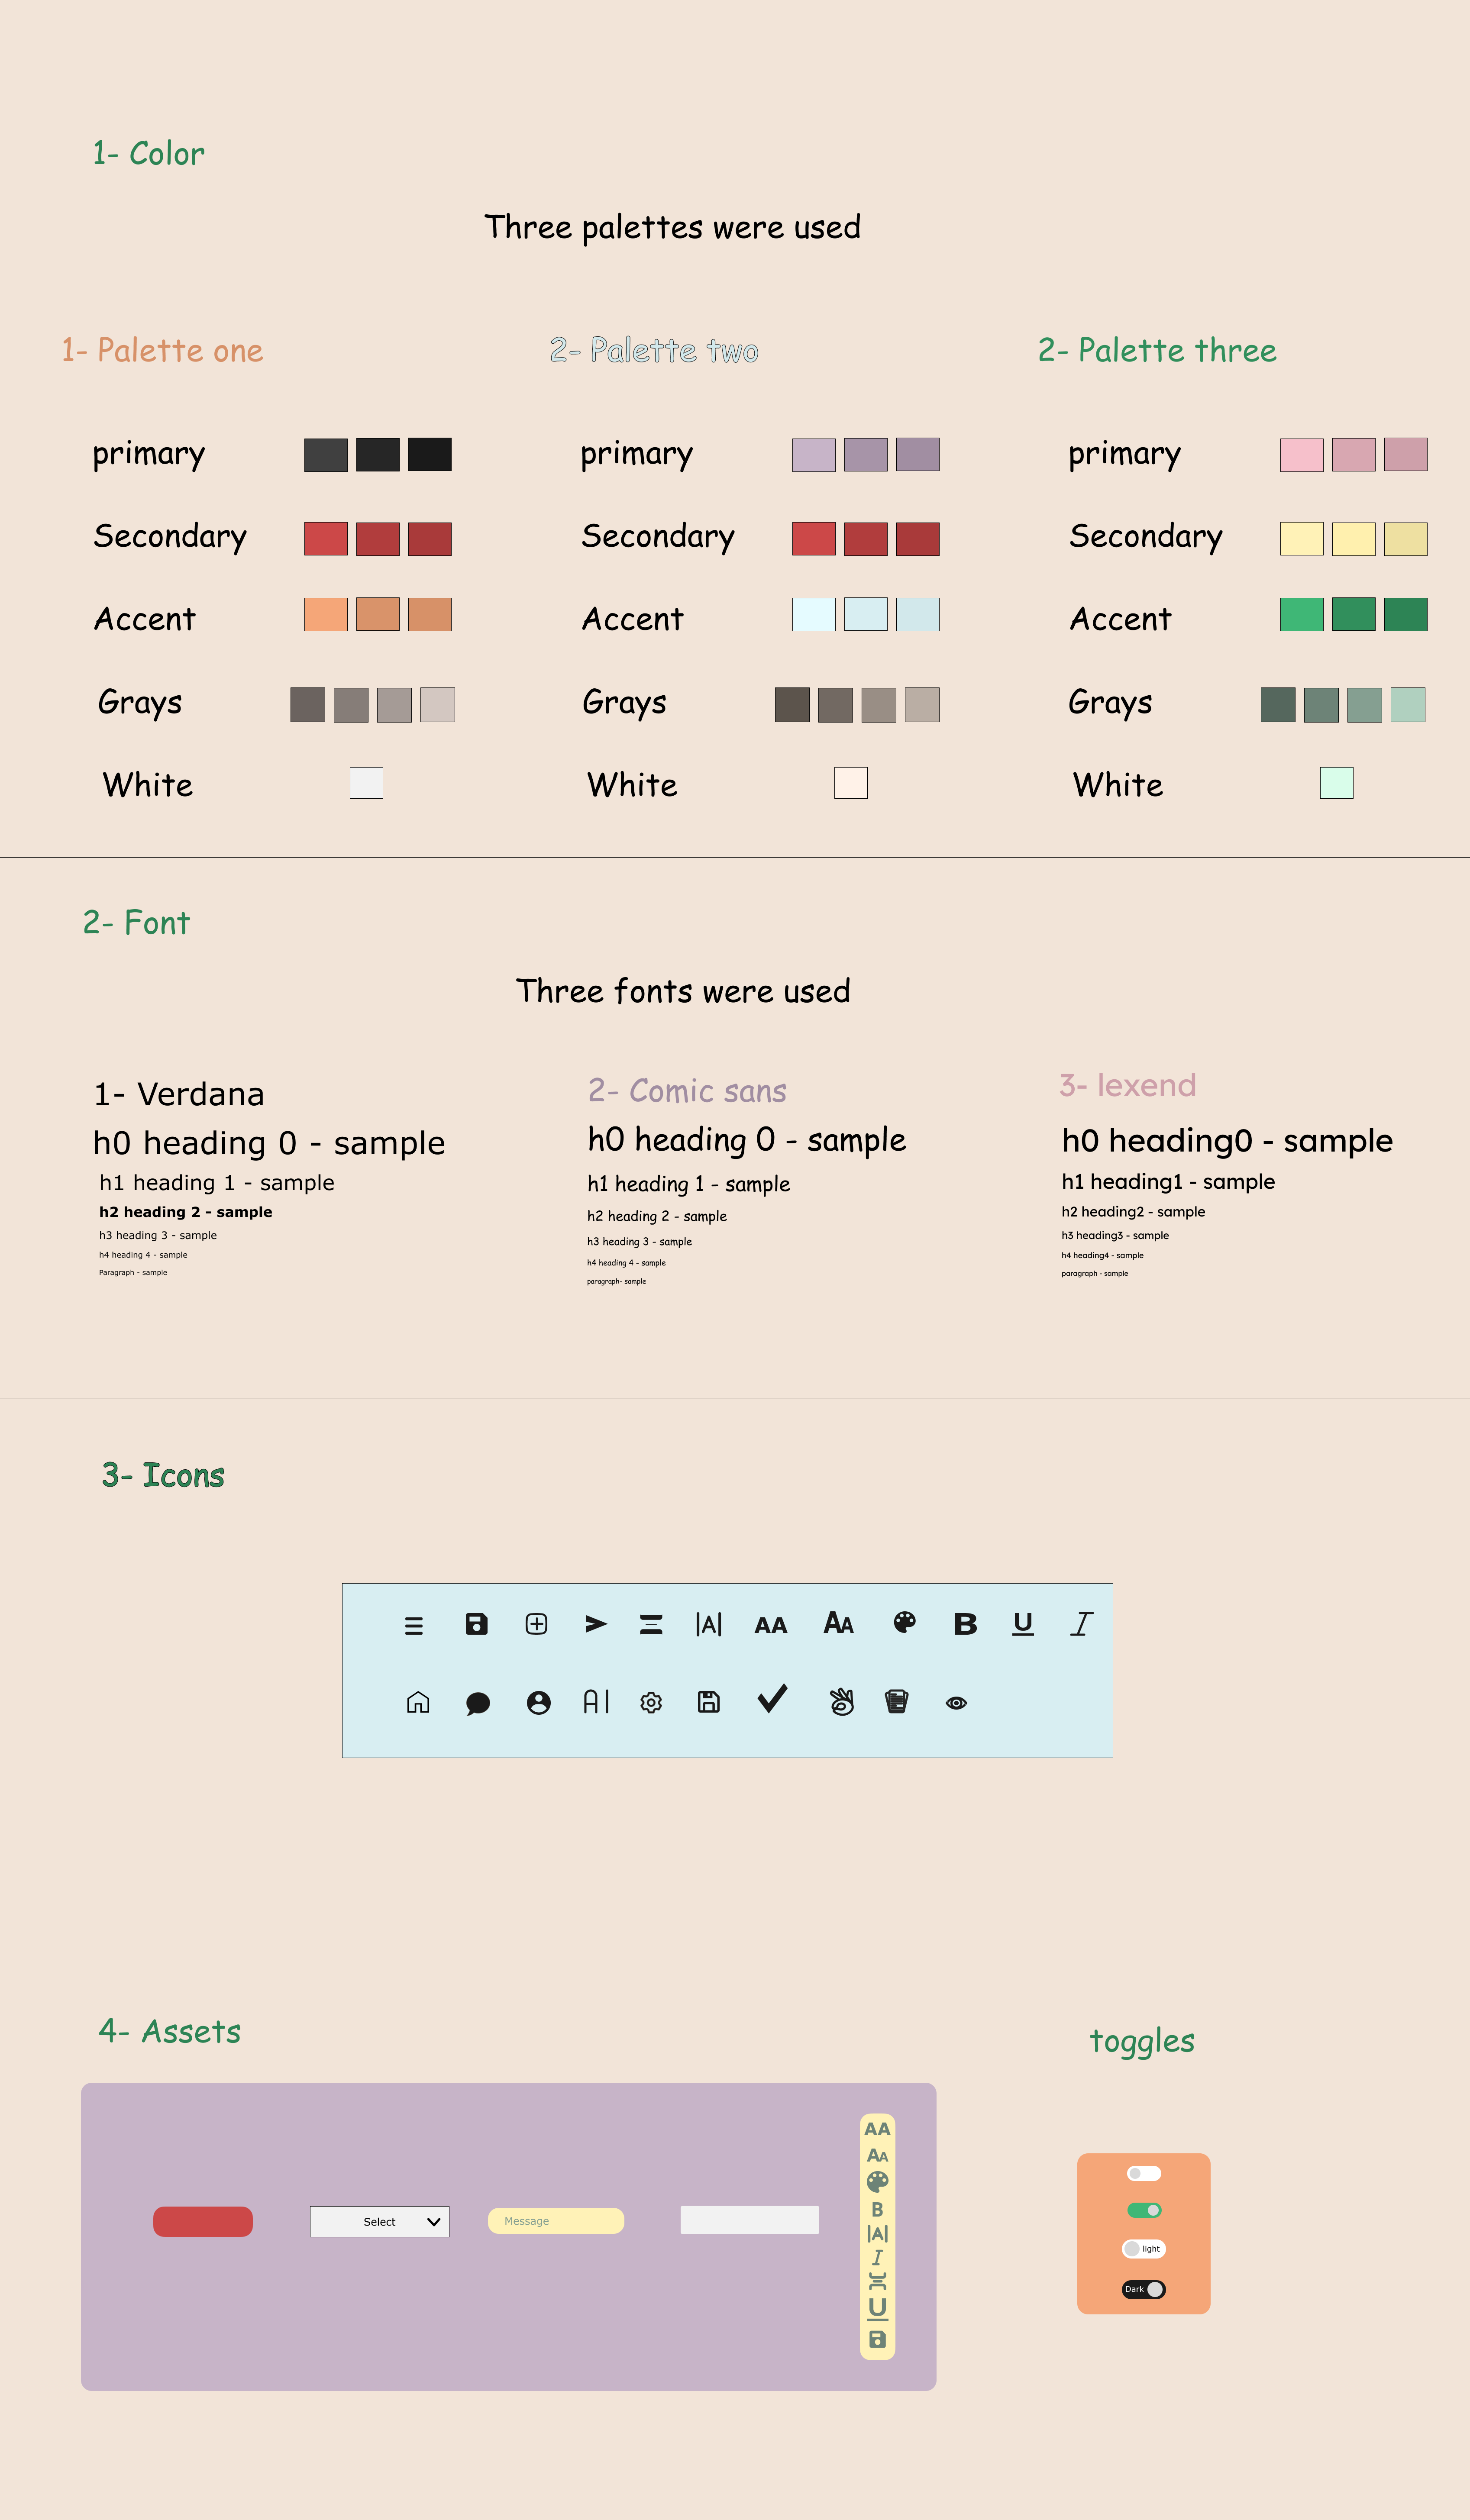Viewport: 1470px width, 2520px height.
Task: Click the chat bubble icon
Action: click(x=479, y=1701)
